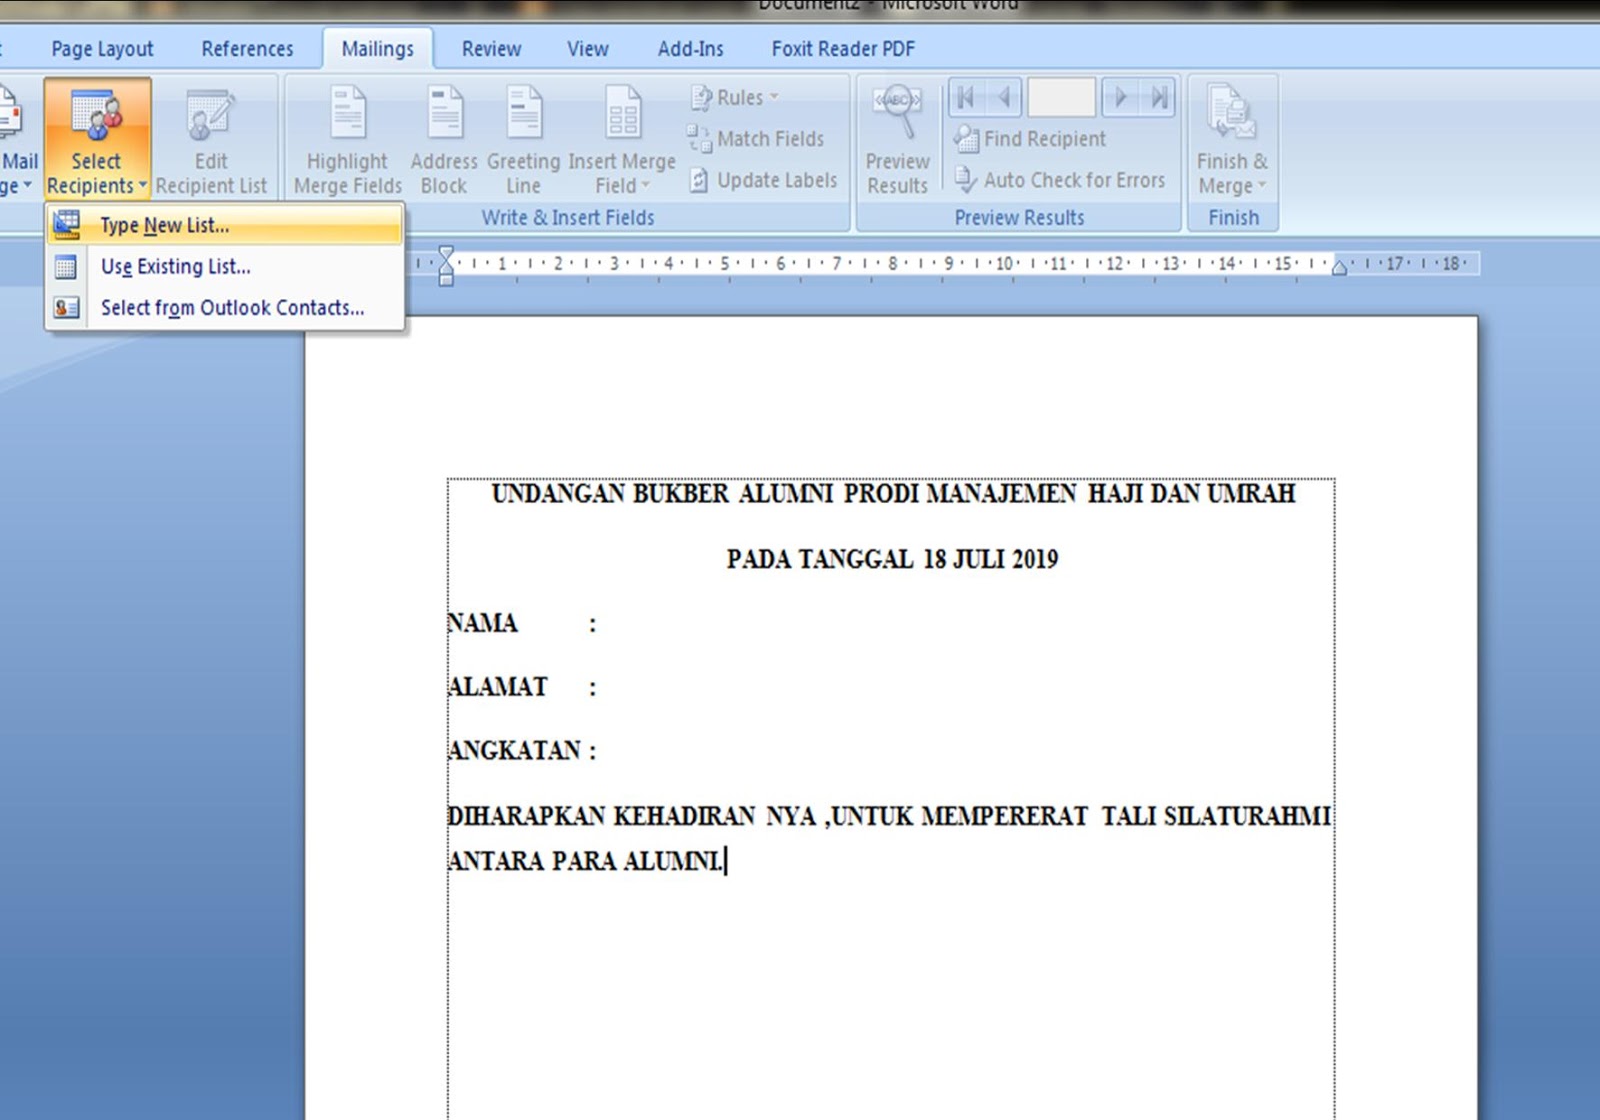The width and height of the screenshot is (1600, 1120).
Task: Toggle the Select Recipients panel
Action: tap(96, 140)
